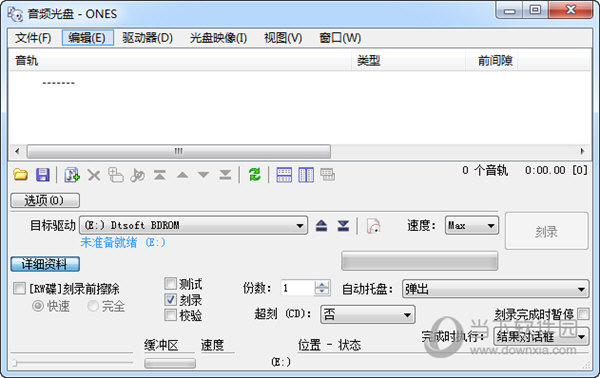This screenshot has height=378, width=600.
Task: Move track down with down triangle icon
Action: coord(204,175)
